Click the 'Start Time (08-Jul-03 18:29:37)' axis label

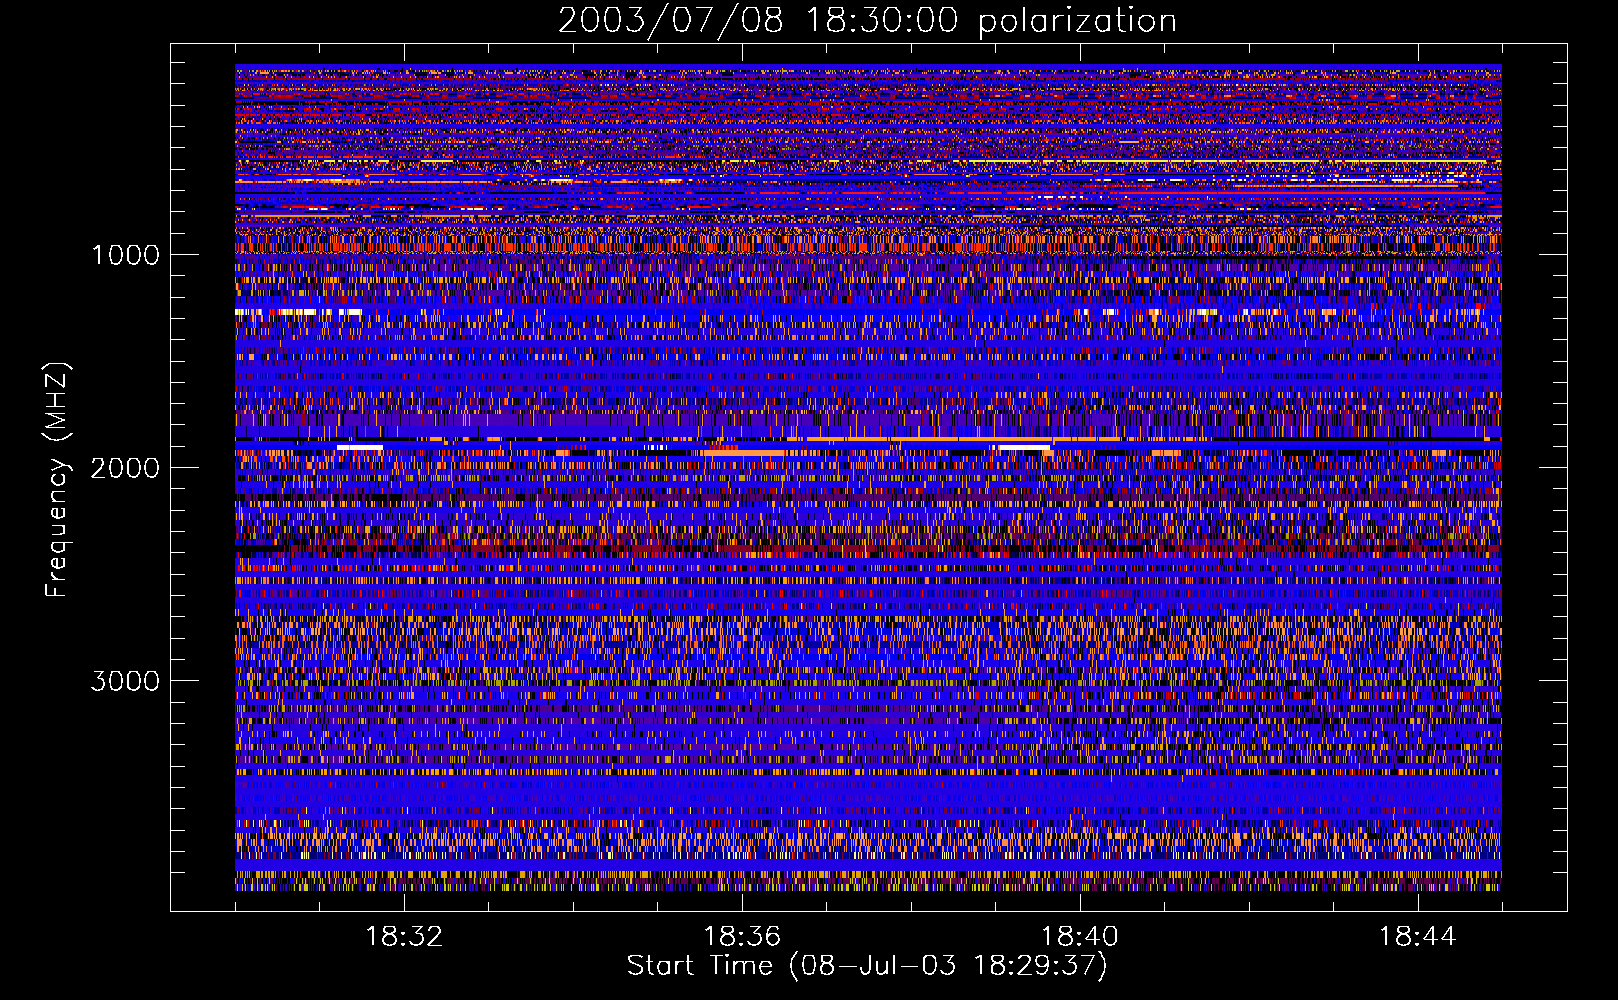point(867,966)
